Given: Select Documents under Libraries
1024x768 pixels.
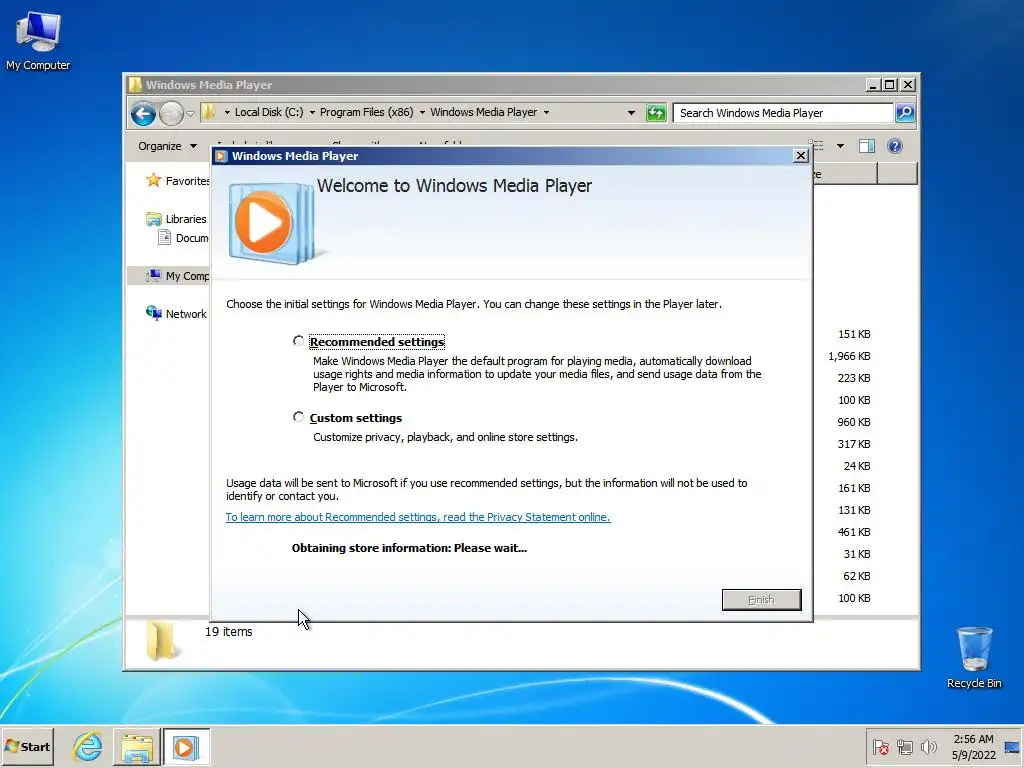Looking at the screenshot, I should click(x=183, y=238).
